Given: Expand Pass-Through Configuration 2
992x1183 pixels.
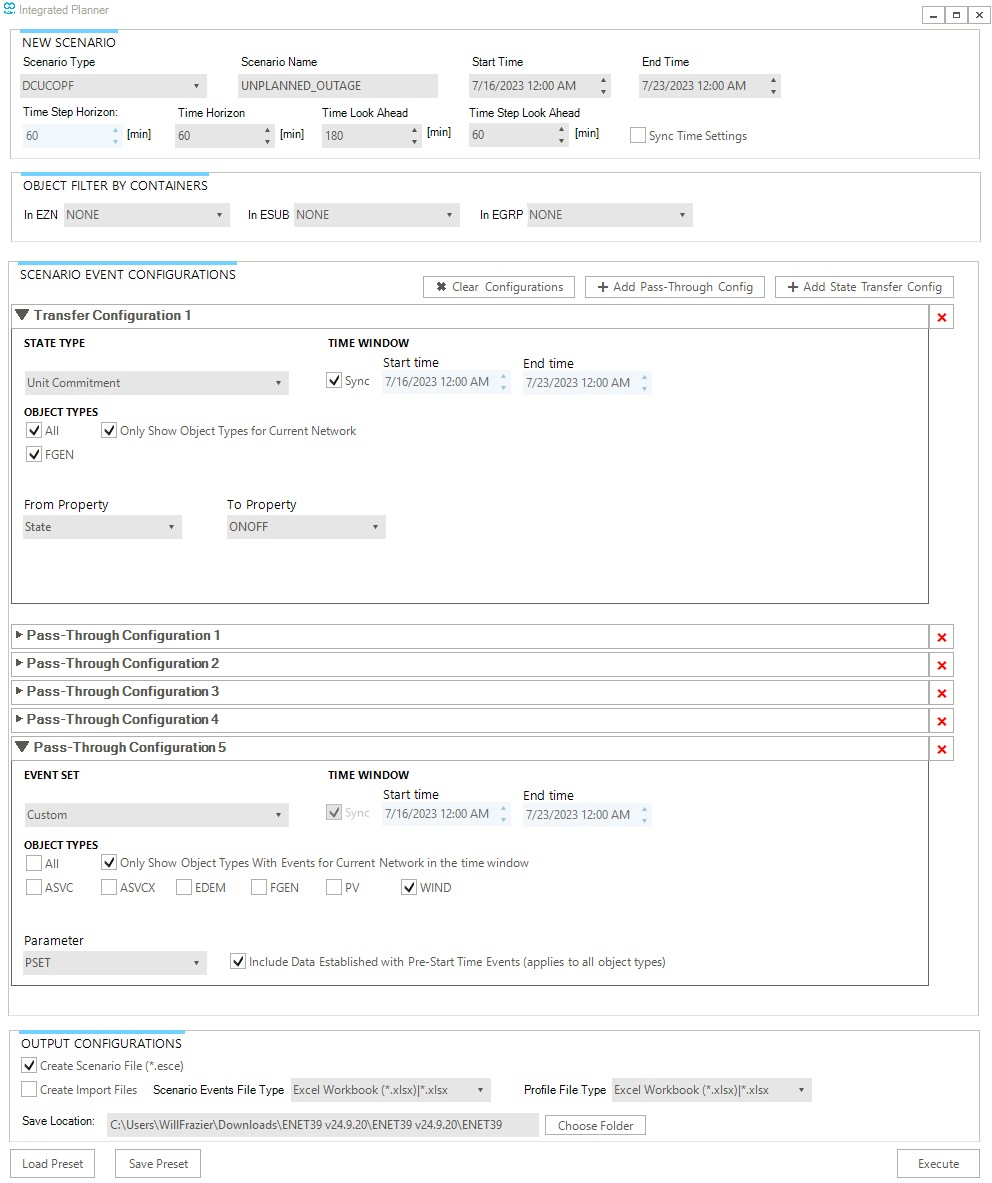Looking at the screenshot, I should tap(19, 663).
